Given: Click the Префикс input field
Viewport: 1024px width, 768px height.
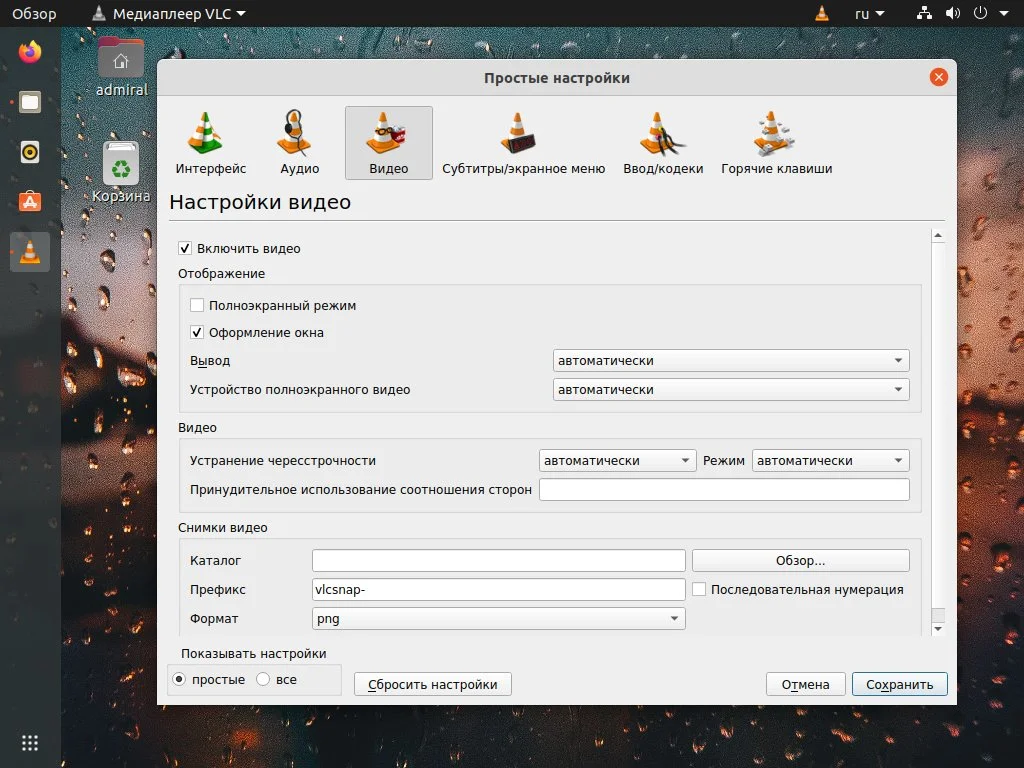Looking at the screenshot, I should pyautogui.click(x=498, y=589).
